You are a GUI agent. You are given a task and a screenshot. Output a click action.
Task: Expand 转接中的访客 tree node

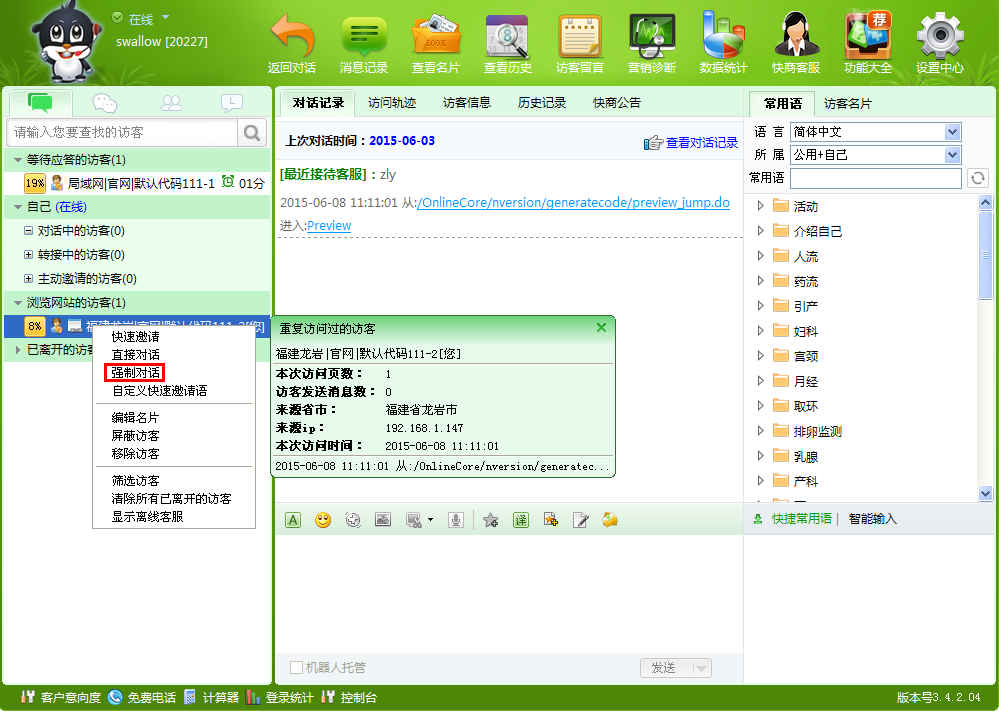(x=29, y=255)
